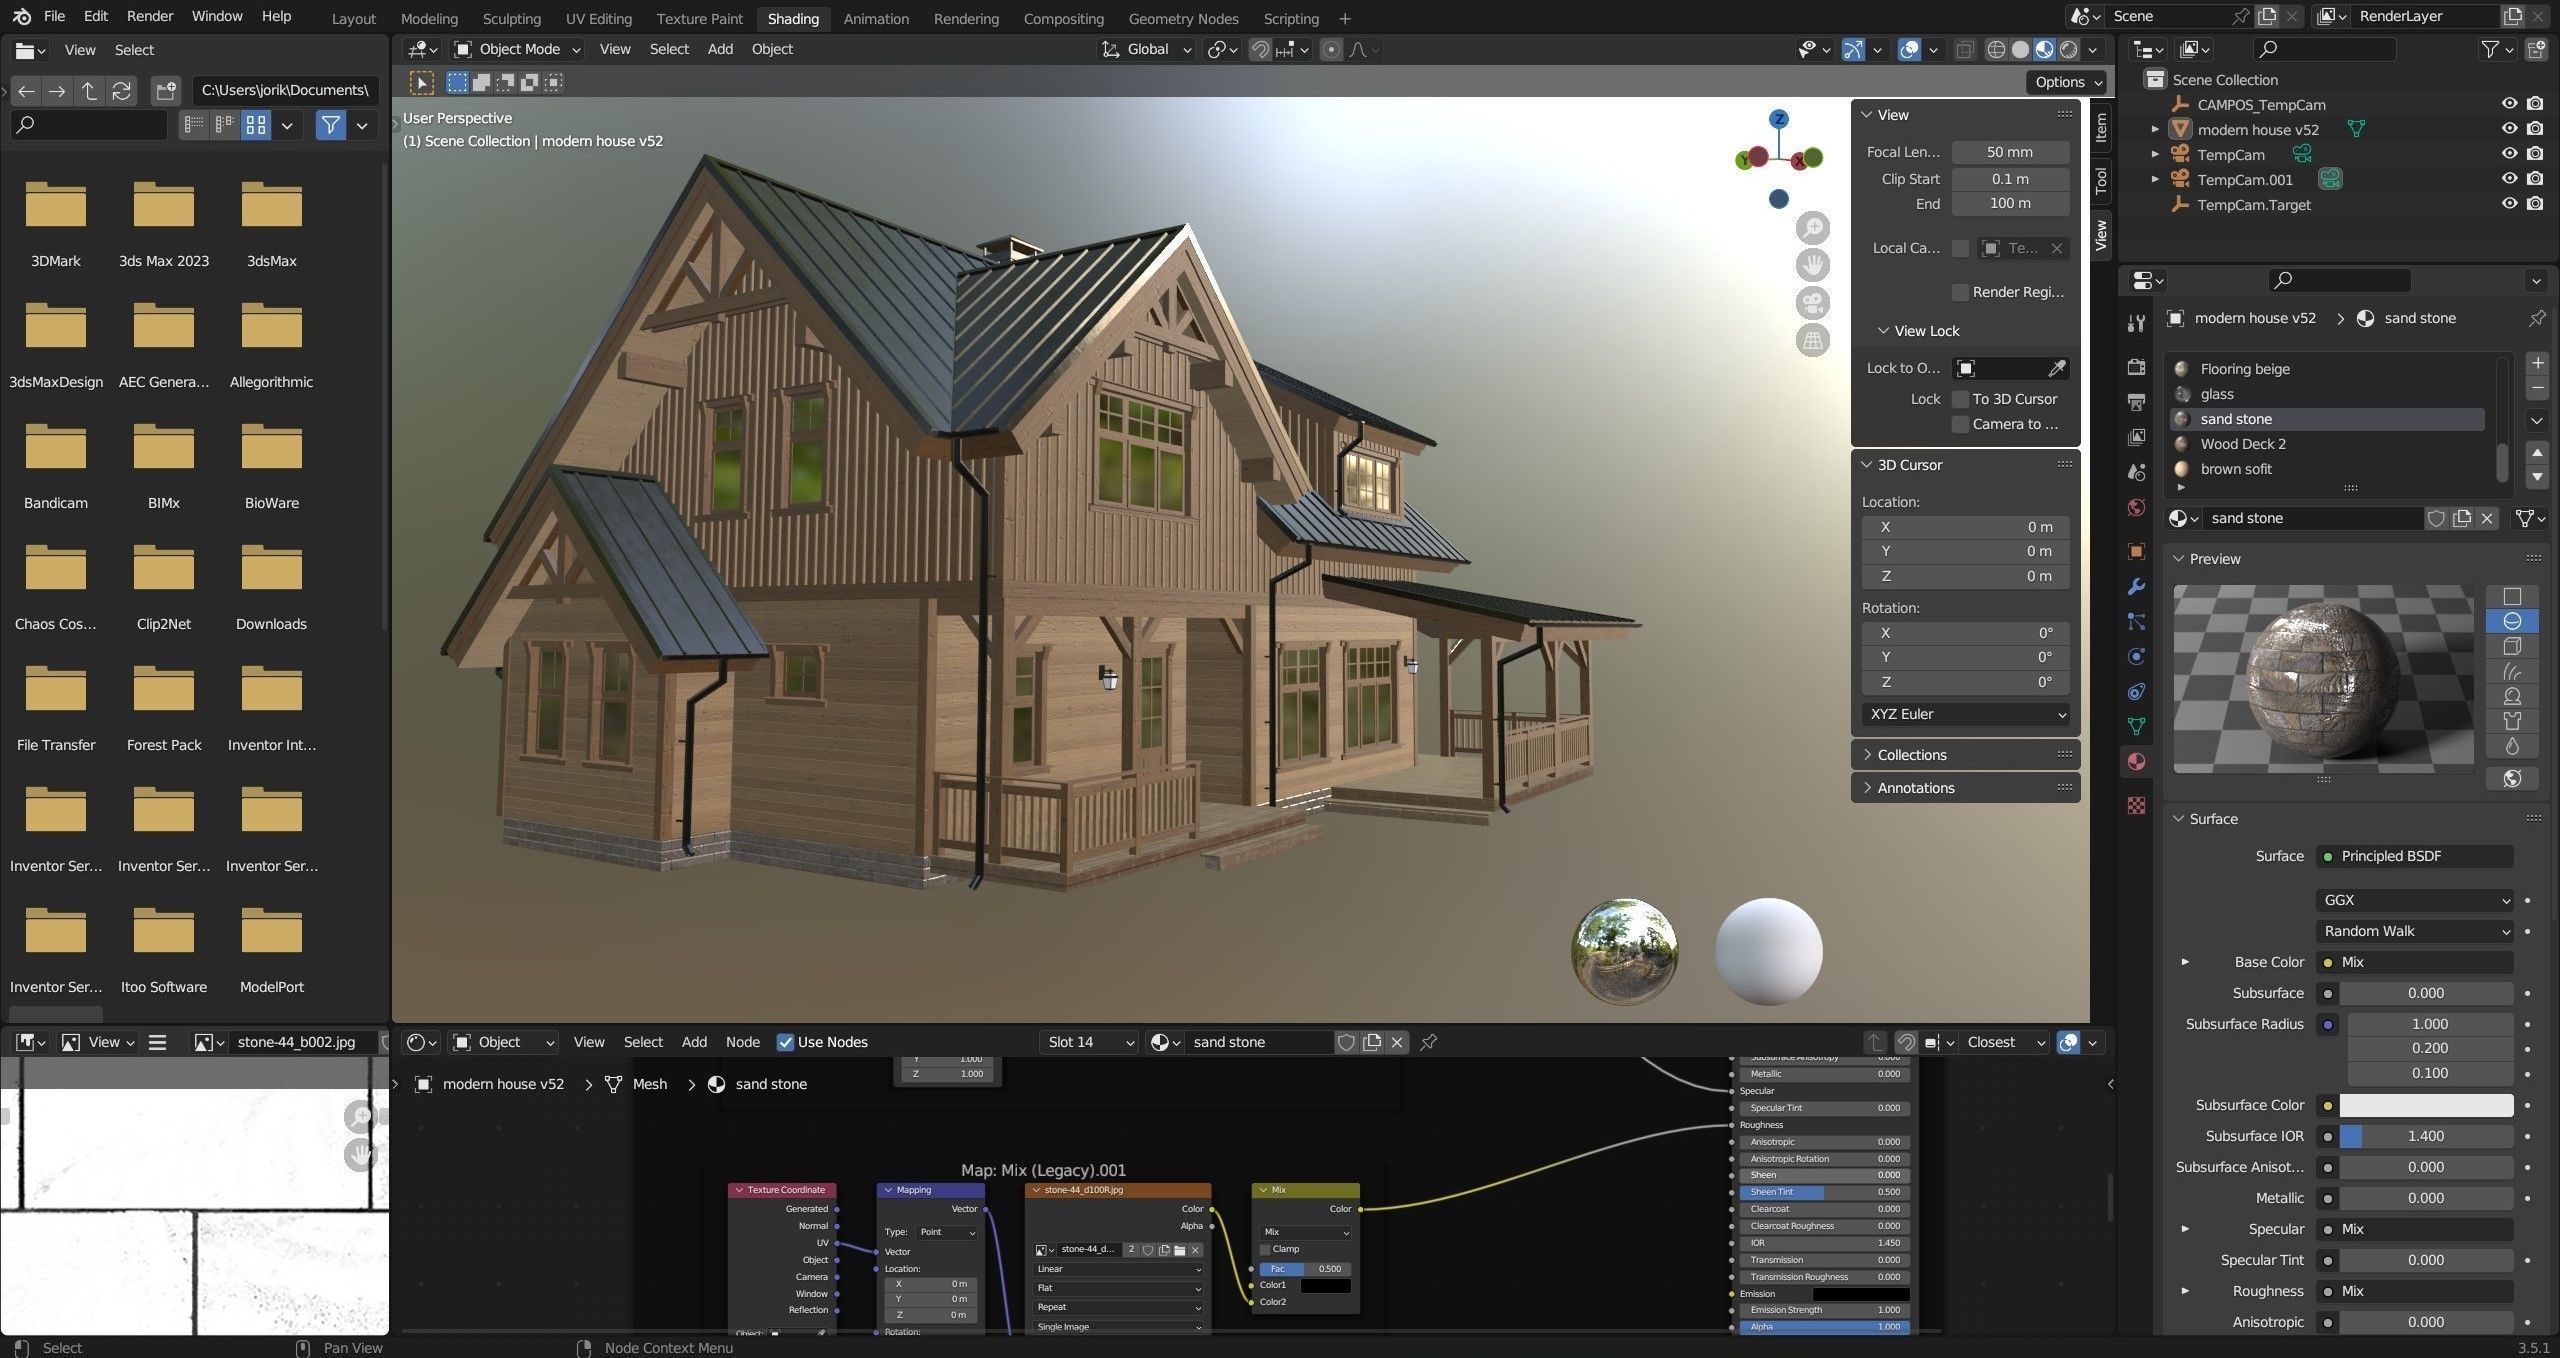This screenshot has height=1358, width=2560.
Task: Open Random Walk subsurface method dropdown
Action: pos(2414,931)
